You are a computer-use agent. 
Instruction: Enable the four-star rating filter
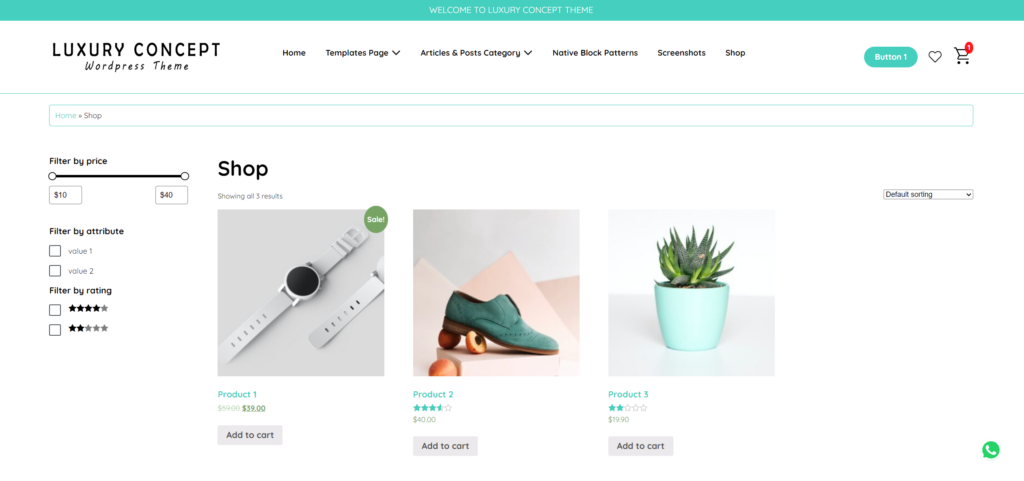[x=55, y=309]
